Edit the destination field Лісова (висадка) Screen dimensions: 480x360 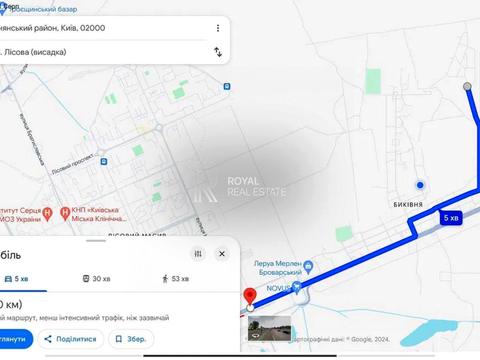[x=103, y=52]
